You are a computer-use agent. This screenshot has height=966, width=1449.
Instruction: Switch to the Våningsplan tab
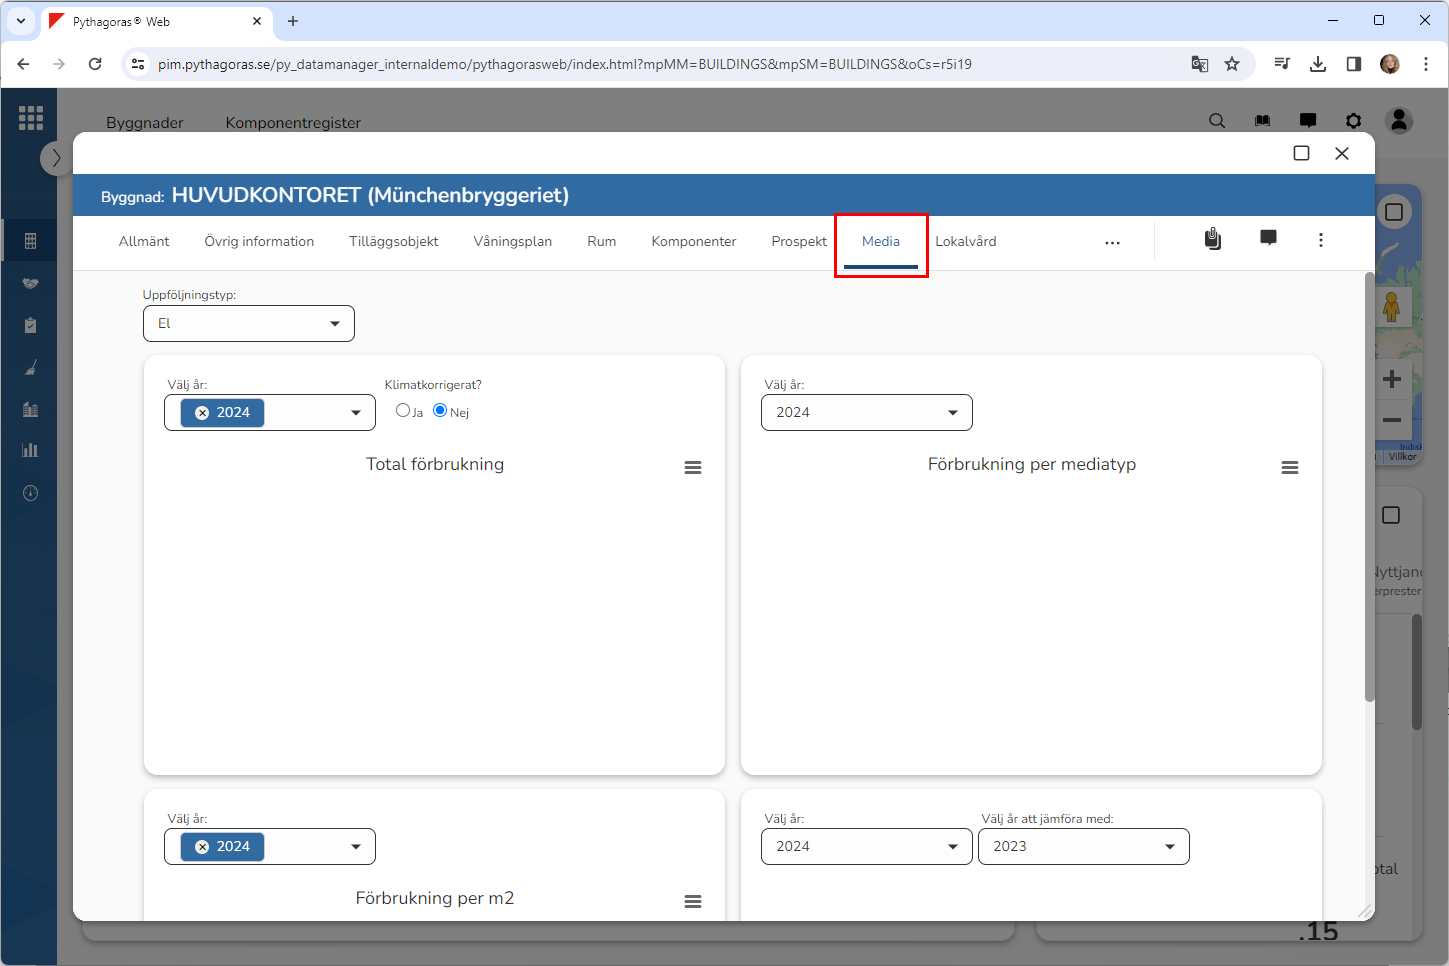click(x=512, y=242)
